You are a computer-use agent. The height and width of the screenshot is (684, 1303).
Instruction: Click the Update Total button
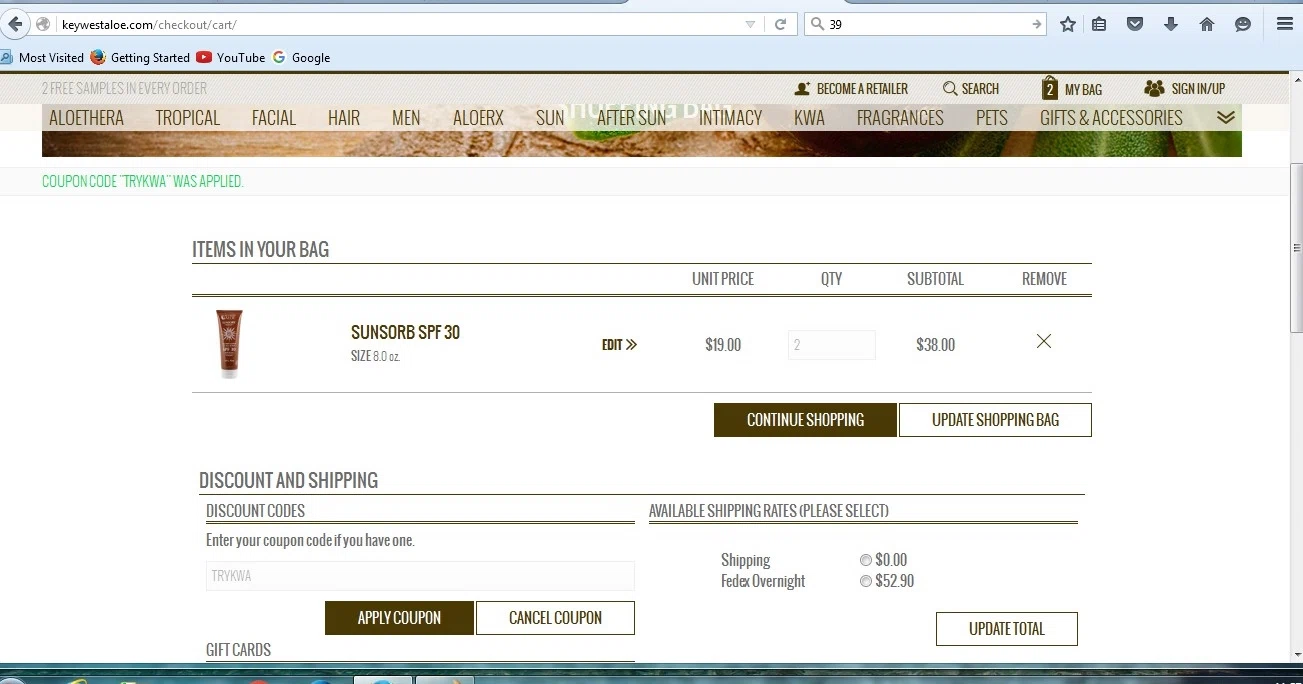(1006, 629)
